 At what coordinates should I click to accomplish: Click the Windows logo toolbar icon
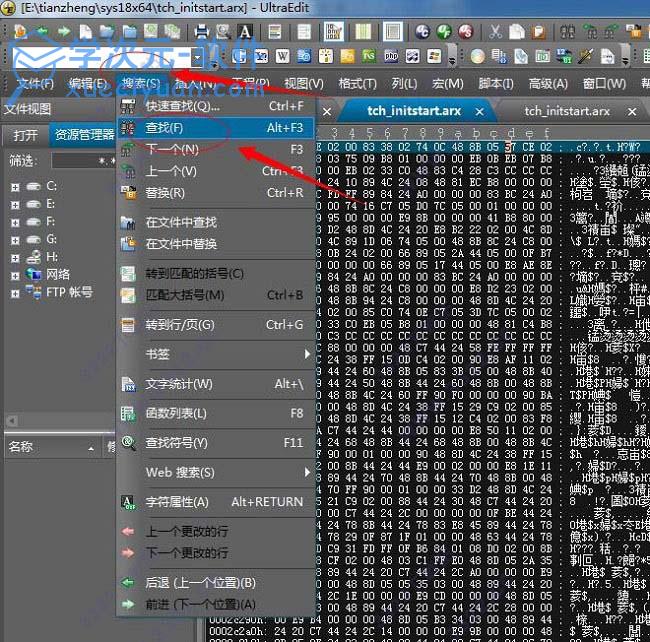434,56
